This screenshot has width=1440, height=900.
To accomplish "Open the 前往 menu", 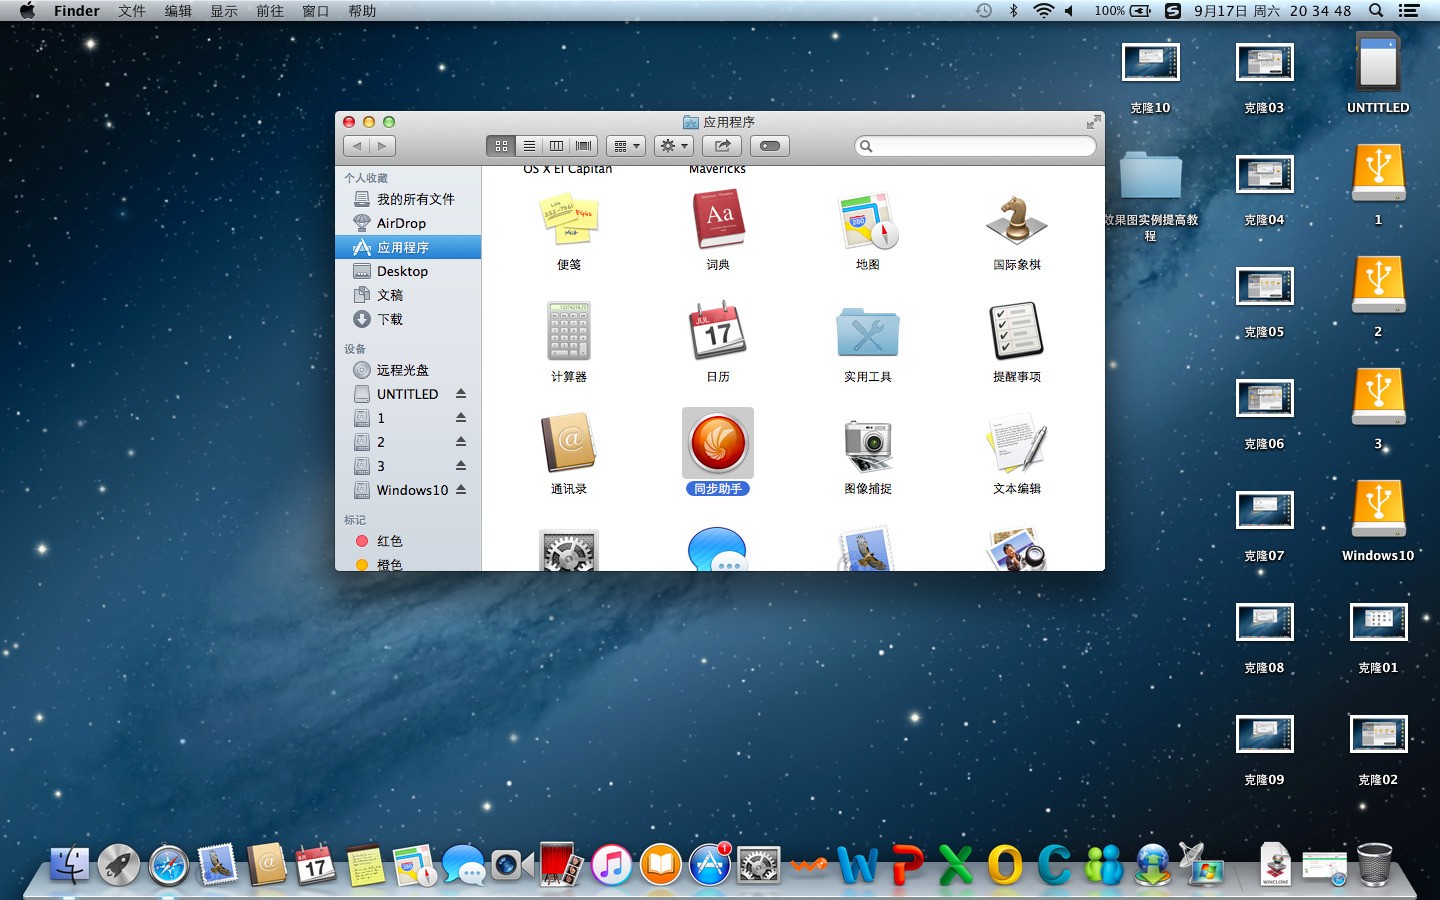I will click(x=270, y=11).
